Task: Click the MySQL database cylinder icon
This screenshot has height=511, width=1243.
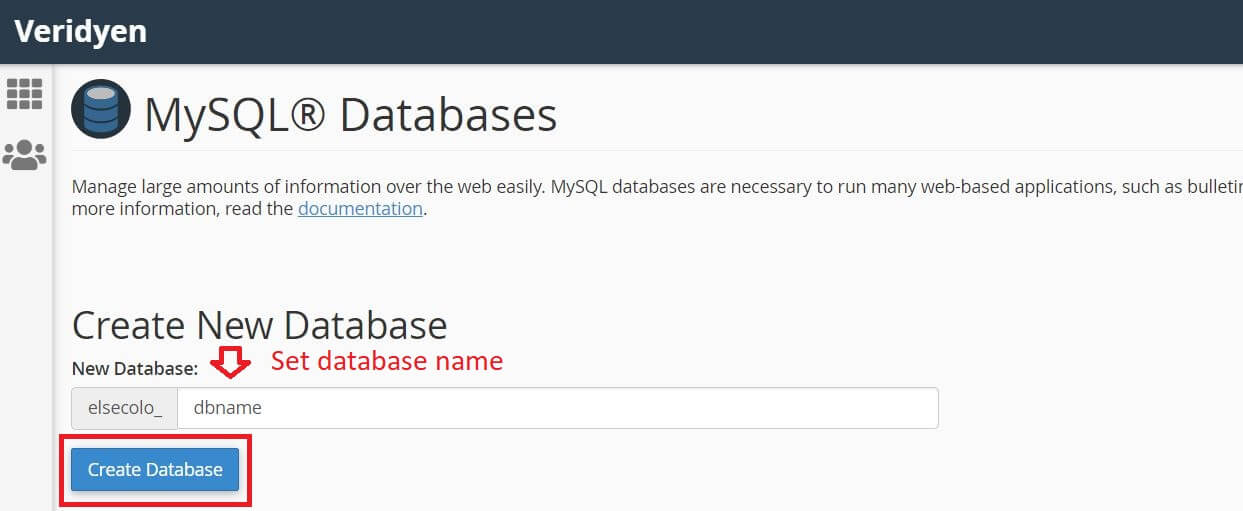Action: click(101, 109)
